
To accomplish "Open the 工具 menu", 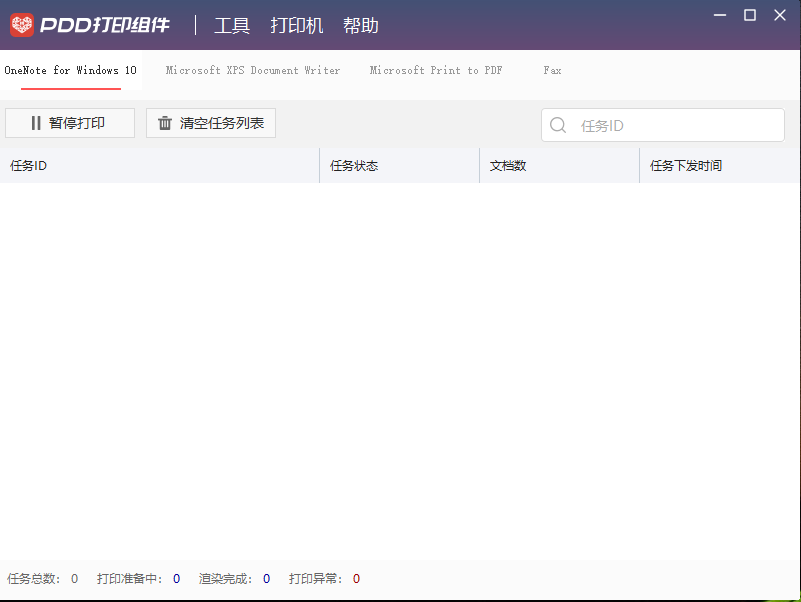I will coord(232,25).
